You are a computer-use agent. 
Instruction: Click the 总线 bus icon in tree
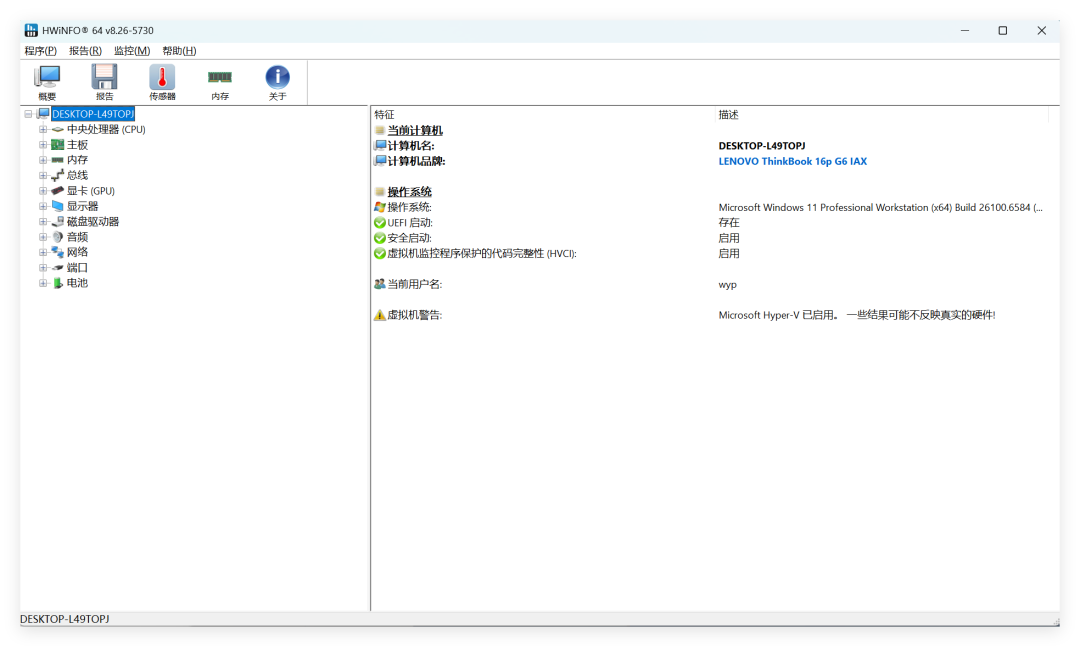click(58, 175)
